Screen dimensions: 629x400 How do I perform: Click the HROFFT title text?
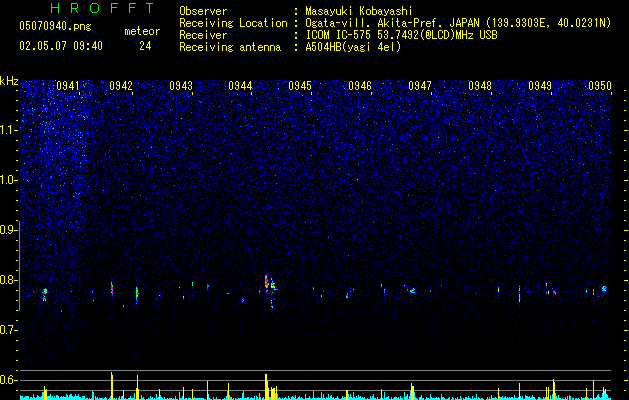click(103, 8)
